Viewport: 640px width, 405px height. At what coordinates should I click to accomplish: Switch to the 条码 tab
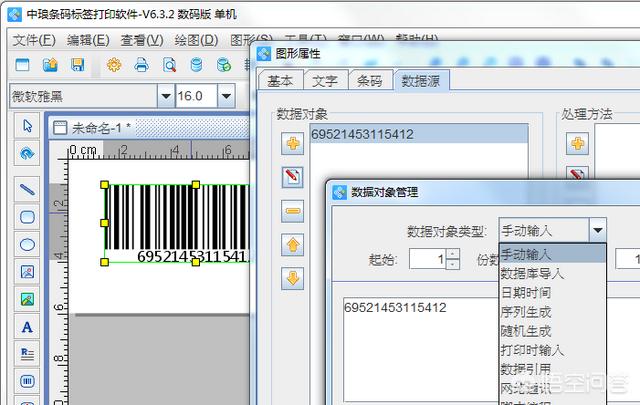369,80
